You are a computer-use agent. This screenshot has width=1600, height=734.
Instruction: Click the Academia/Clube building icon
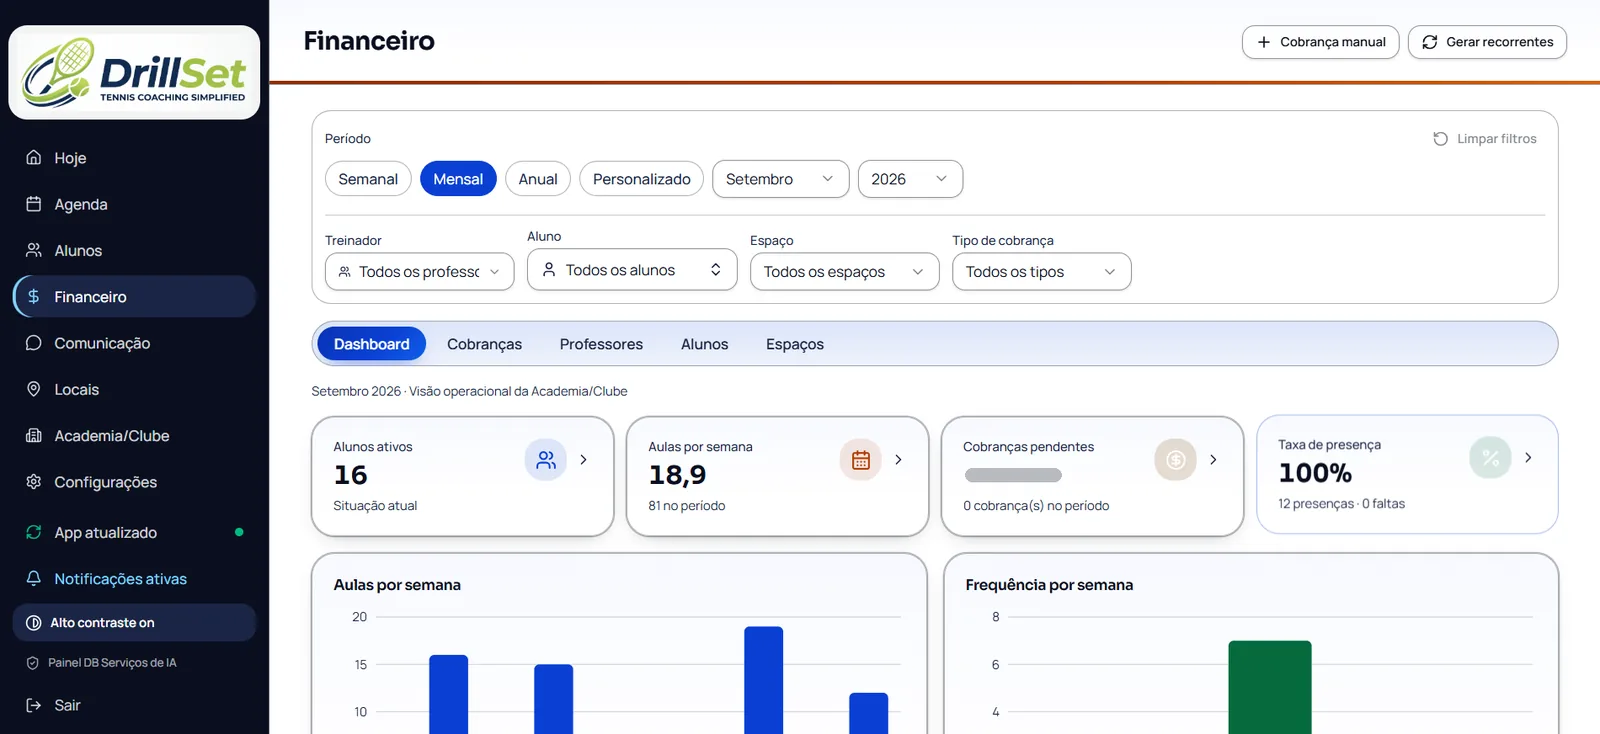click(34, 435)
